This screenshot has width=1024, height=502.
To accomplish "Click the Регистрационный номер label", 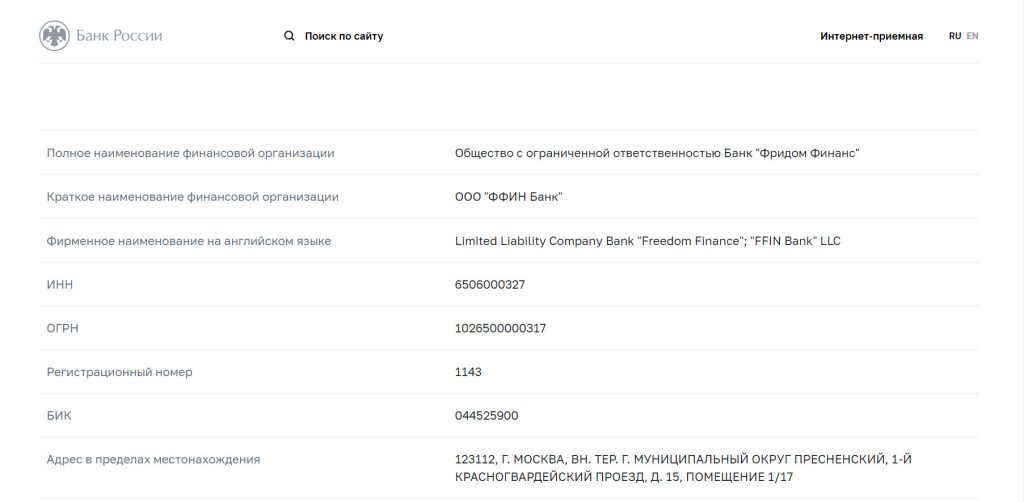I will pos(120,372).
